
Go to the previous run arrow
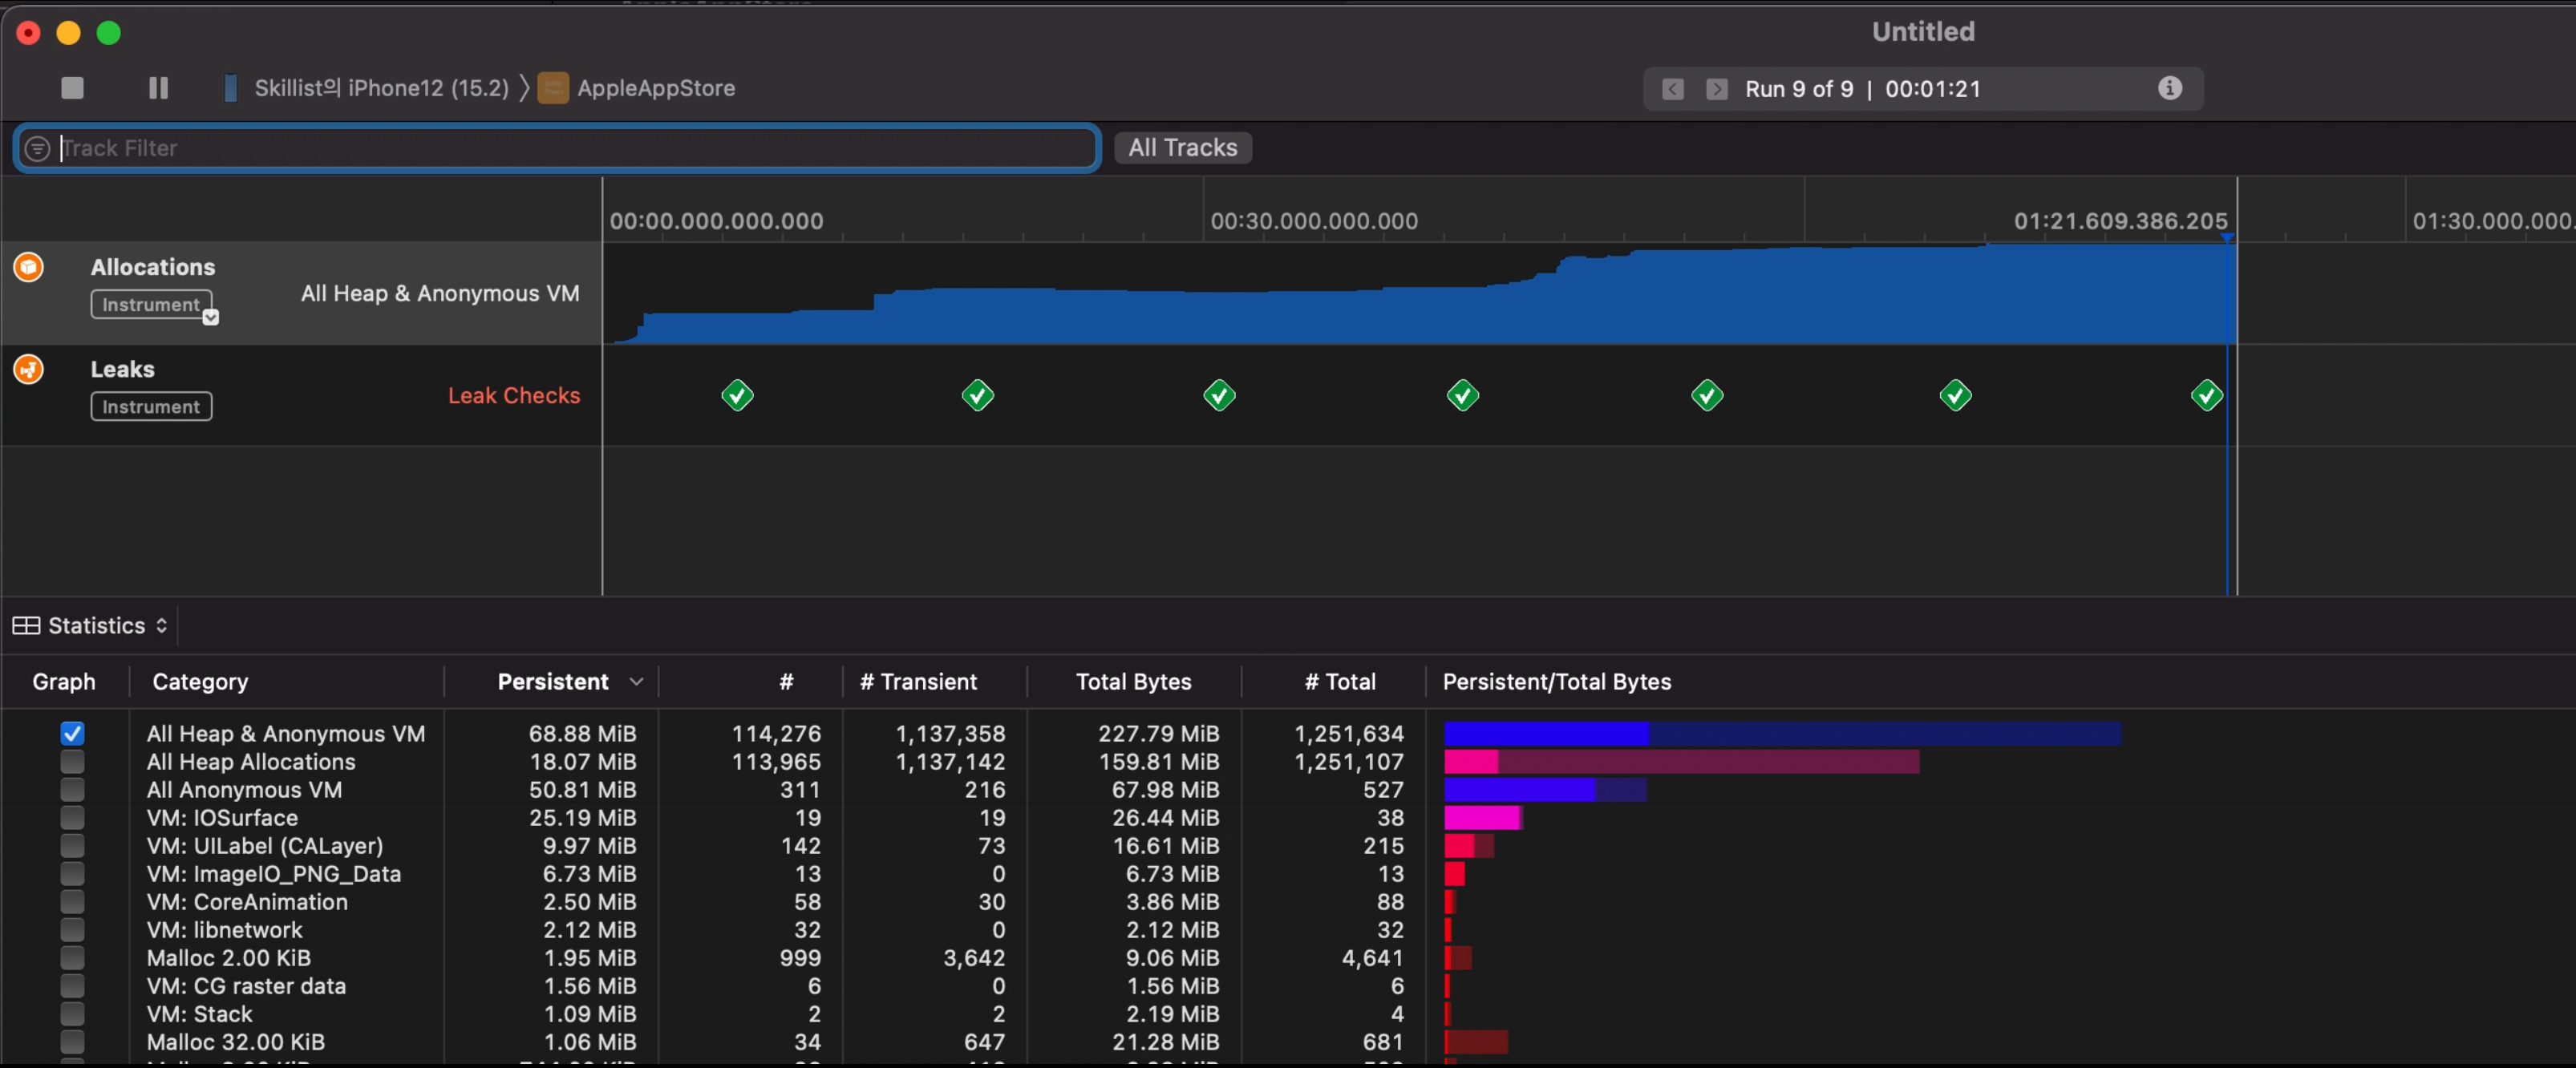tap(1673, 89)
